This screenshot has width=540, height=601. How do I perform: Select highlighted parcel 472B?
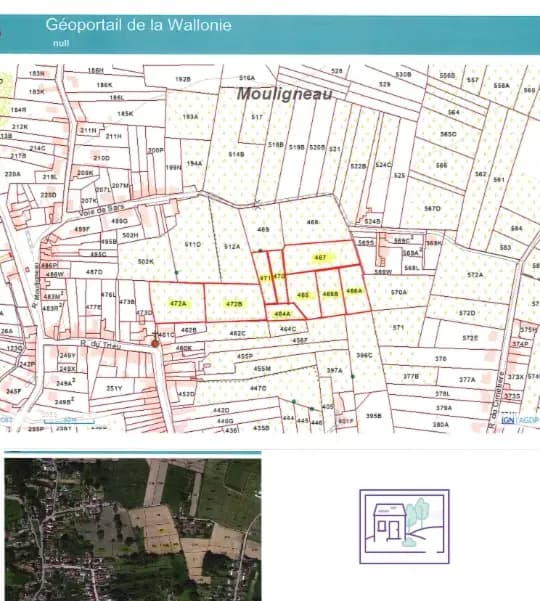[x=234, y=304]
